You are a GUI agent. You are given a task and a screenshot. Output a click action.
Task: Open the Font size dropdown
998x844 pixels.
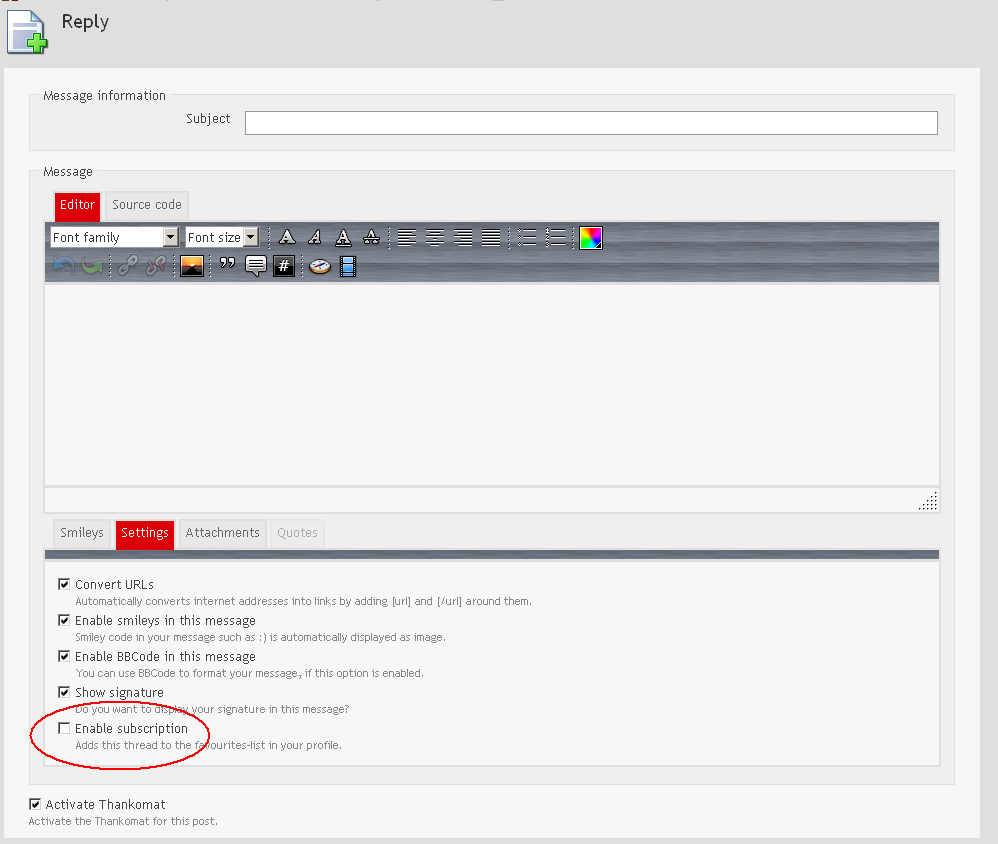[222, 237]
